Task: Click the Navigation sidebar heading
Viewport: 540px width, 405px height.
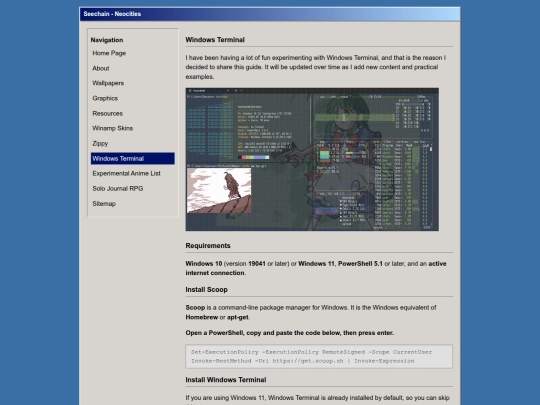Action: click(x=107, y=40)
